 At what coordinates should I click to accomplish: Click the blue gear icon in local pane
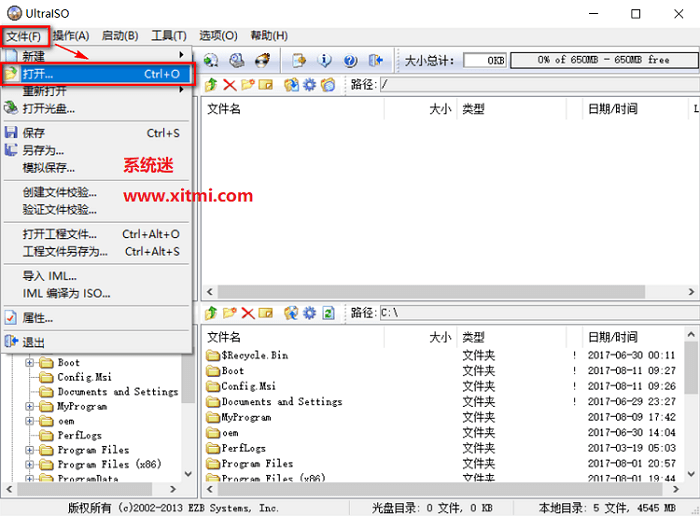[x=309, y=313]
